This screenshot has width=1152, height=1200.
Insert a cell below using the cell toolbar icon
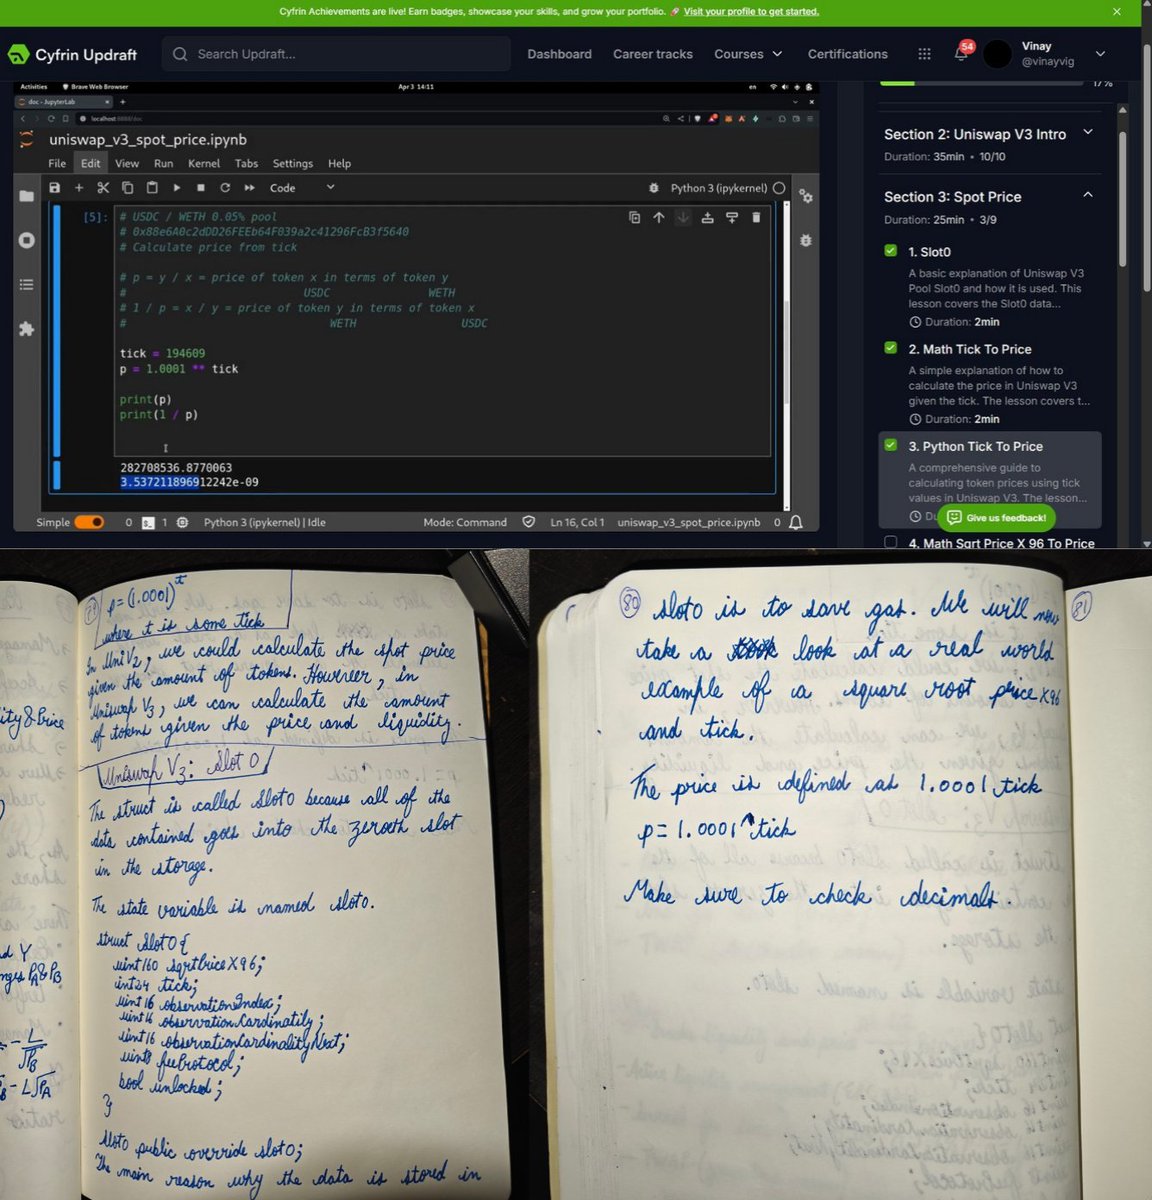pyautogui.click(x=731, y=217)
